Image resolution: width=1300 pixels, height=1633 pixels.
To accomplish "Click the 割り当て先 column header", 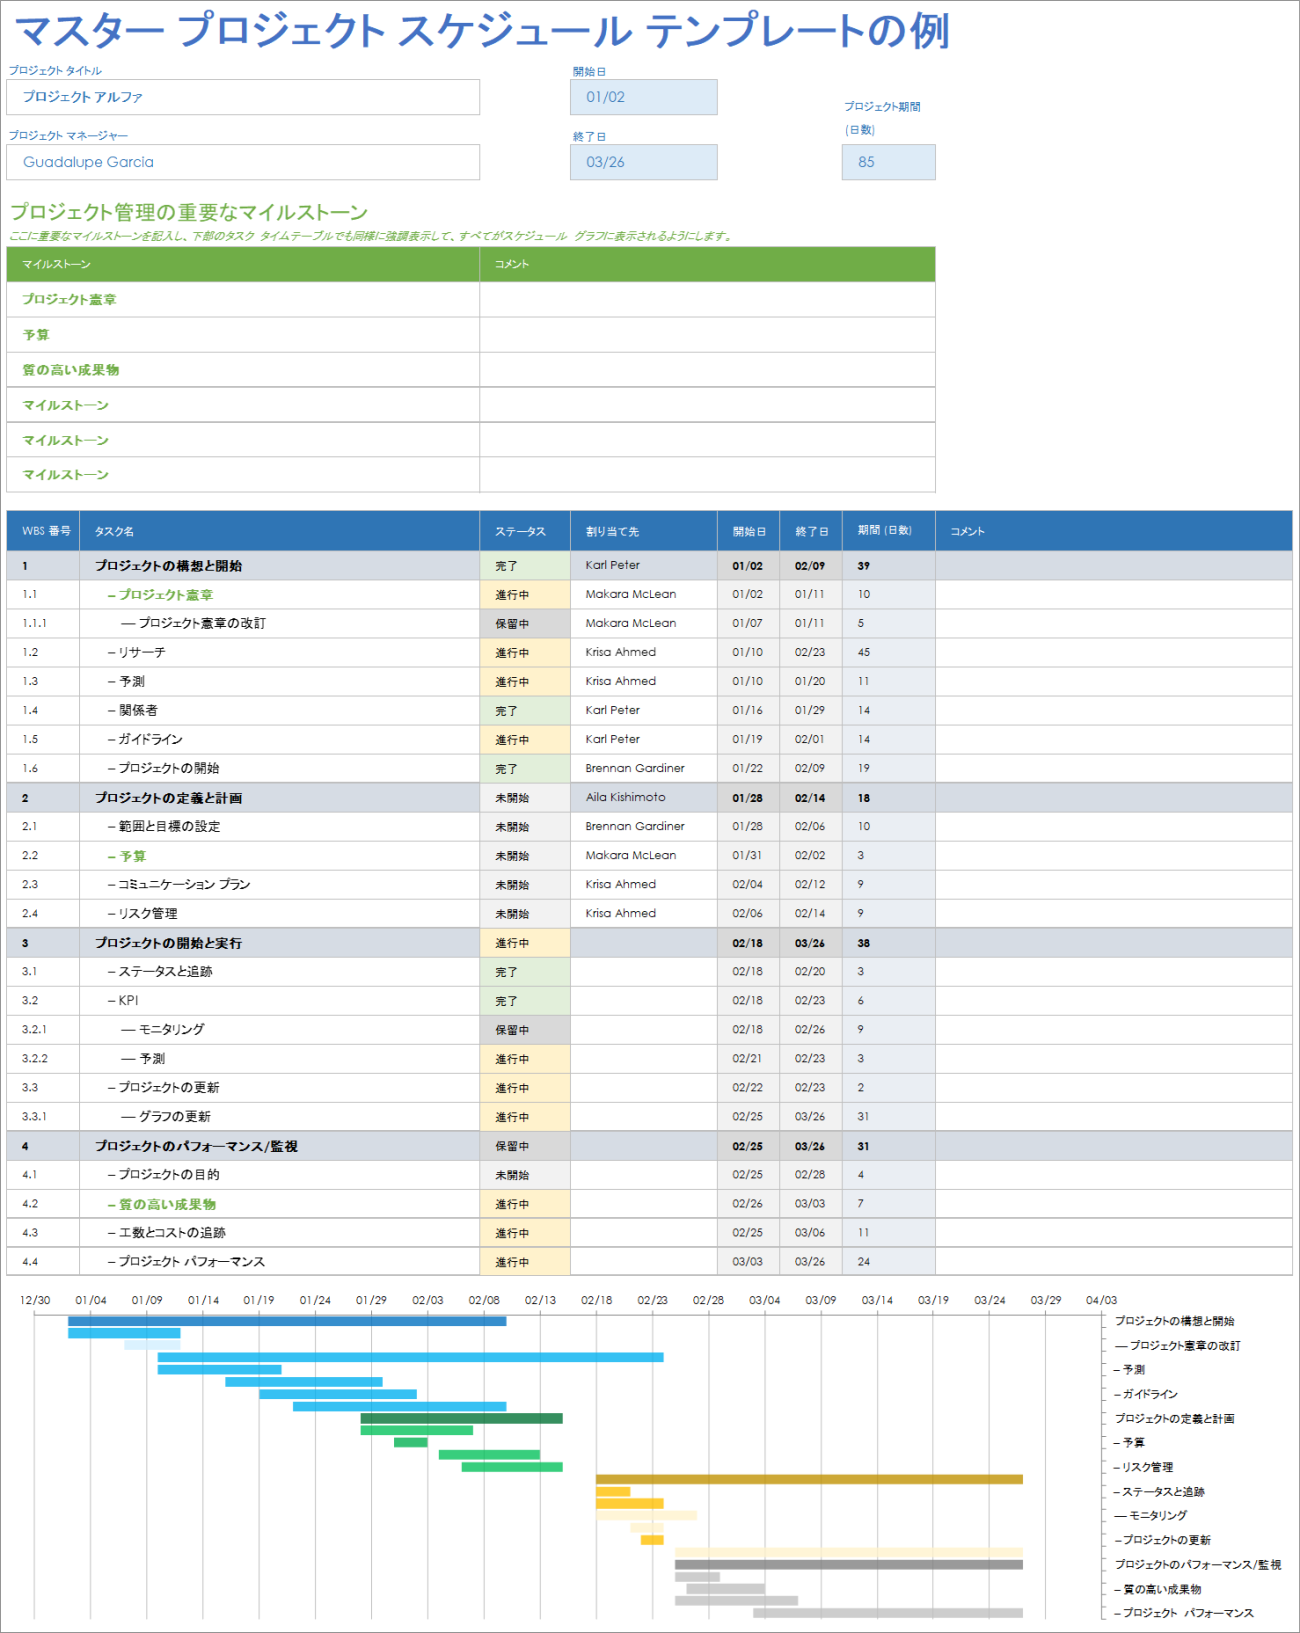I will point(643,531).
